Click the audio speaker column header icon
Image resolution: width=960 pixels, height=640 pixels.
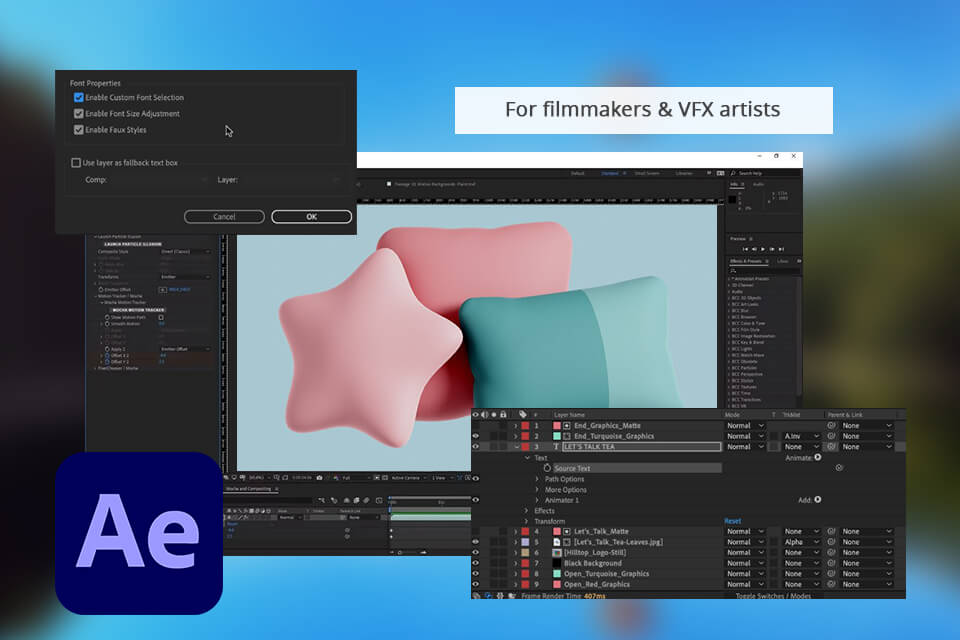[x=484, y=415]
